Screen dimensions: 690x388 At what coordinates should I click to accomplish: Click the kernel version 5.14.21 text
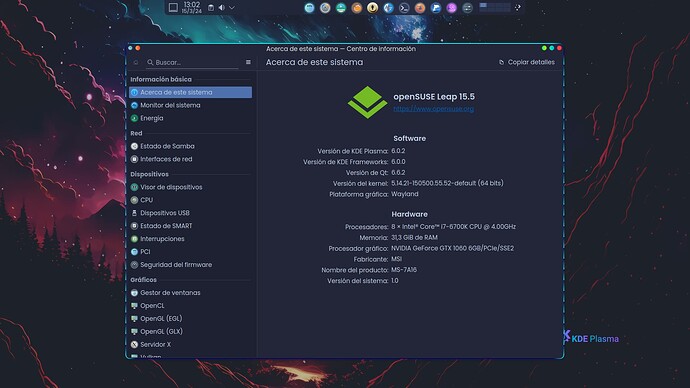447,183
